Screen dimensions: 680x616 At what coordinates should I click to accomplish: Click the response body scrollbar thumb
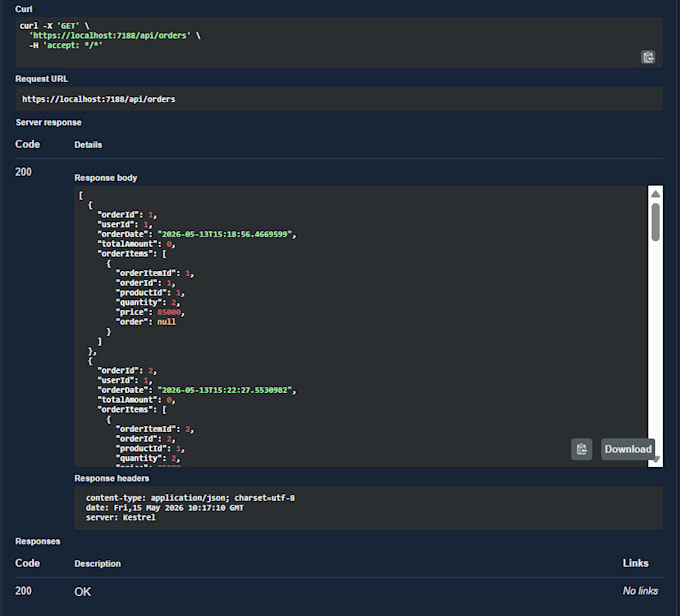point(655,222)
